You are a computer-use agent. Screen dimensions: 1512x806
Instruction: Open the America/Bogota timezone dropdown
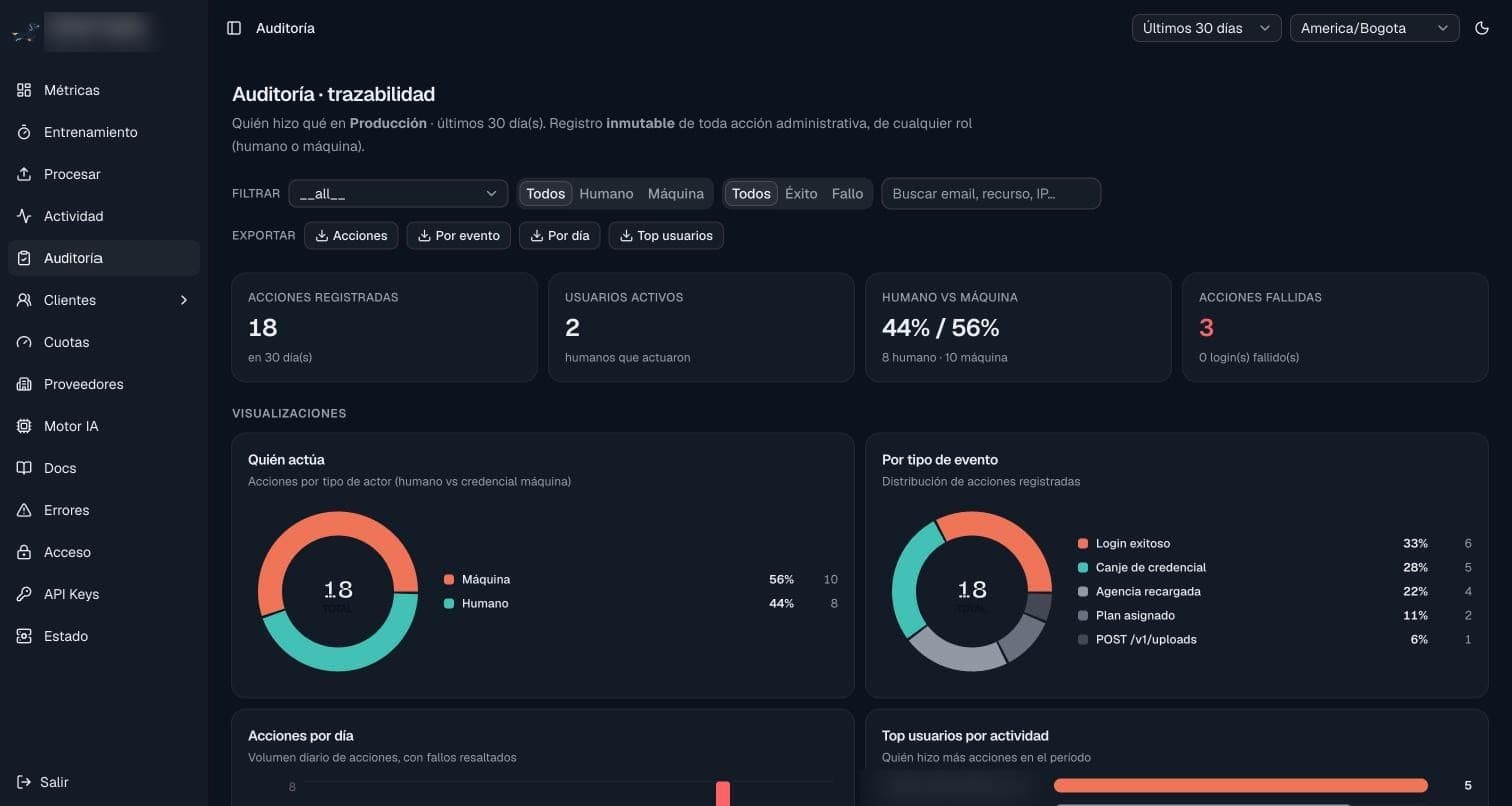(x=1374, y=28)
